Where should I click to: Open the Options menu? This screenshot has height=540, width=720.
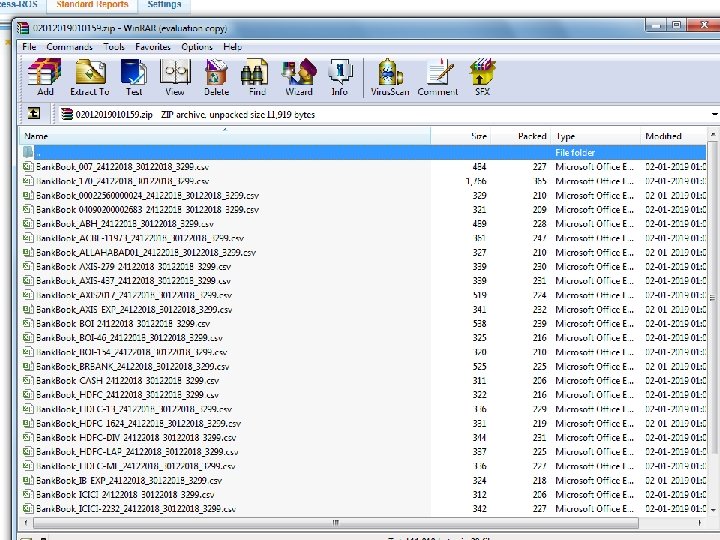tap(197, 46)
